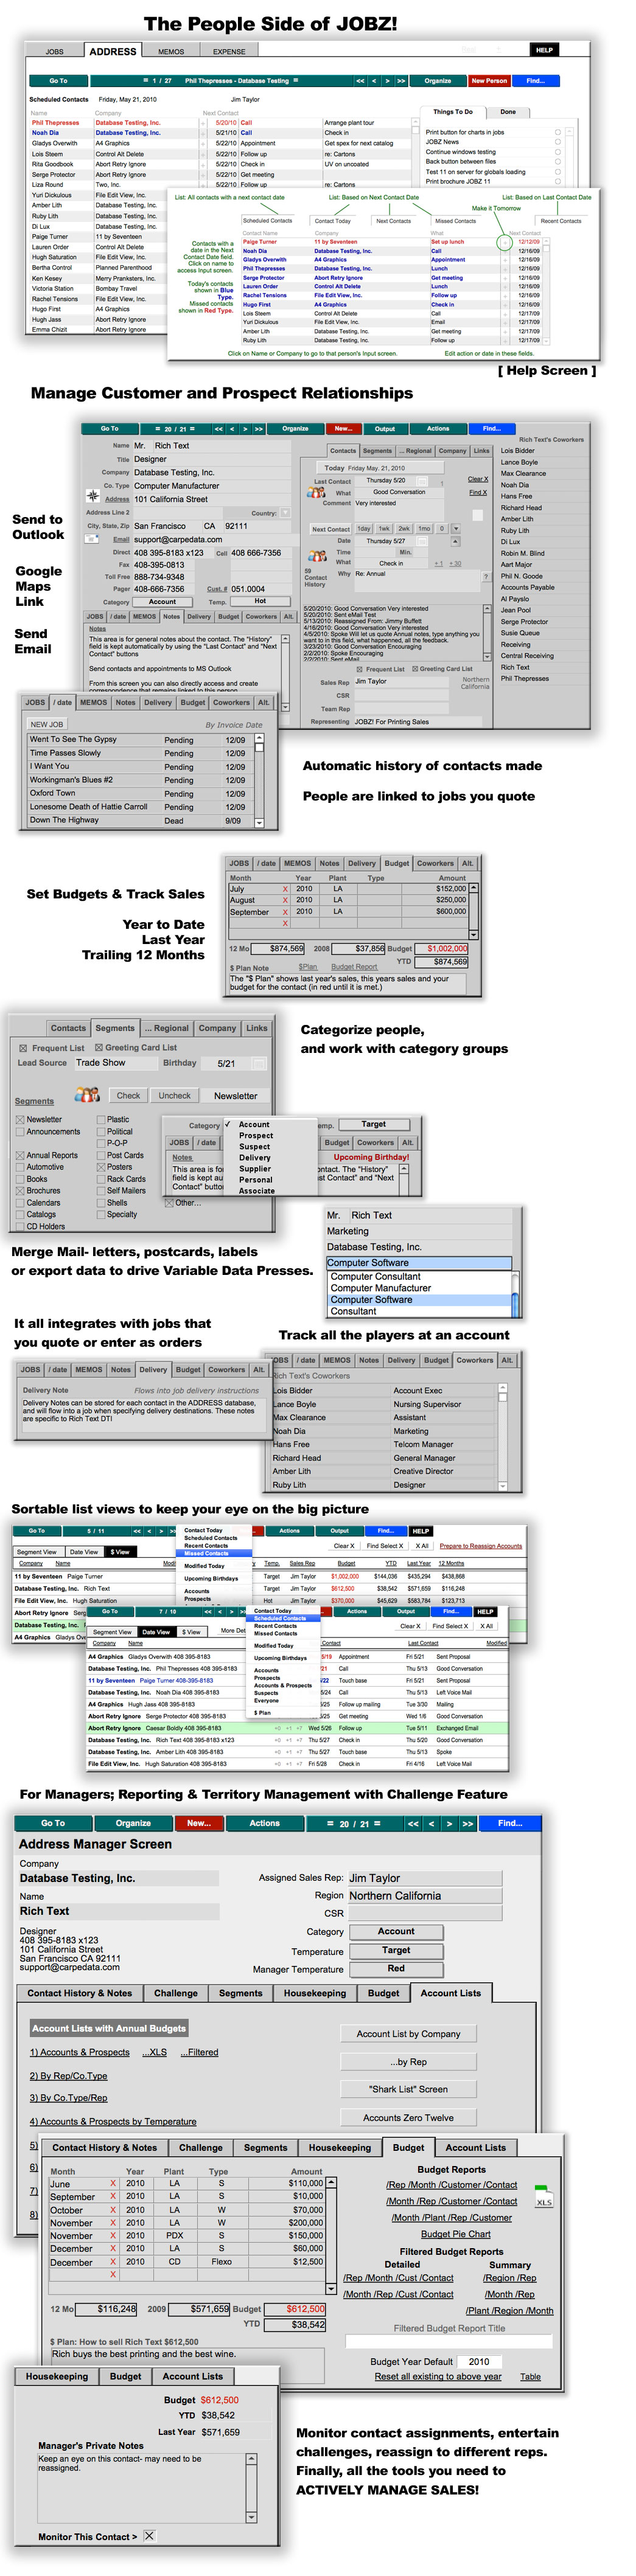The height and width of the screenshot is (2576, 636).
Task: Choose Computer Manufacturer from the type list
Action: click(x=380, y=1288)
